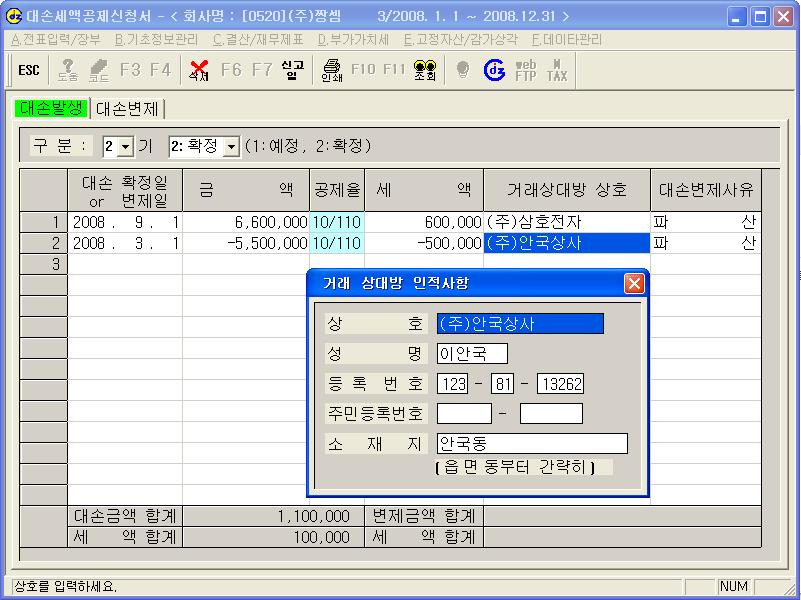This screenshot has height=600, width=801.
Task: Click the registration number field 81
Action: point(502,383)
